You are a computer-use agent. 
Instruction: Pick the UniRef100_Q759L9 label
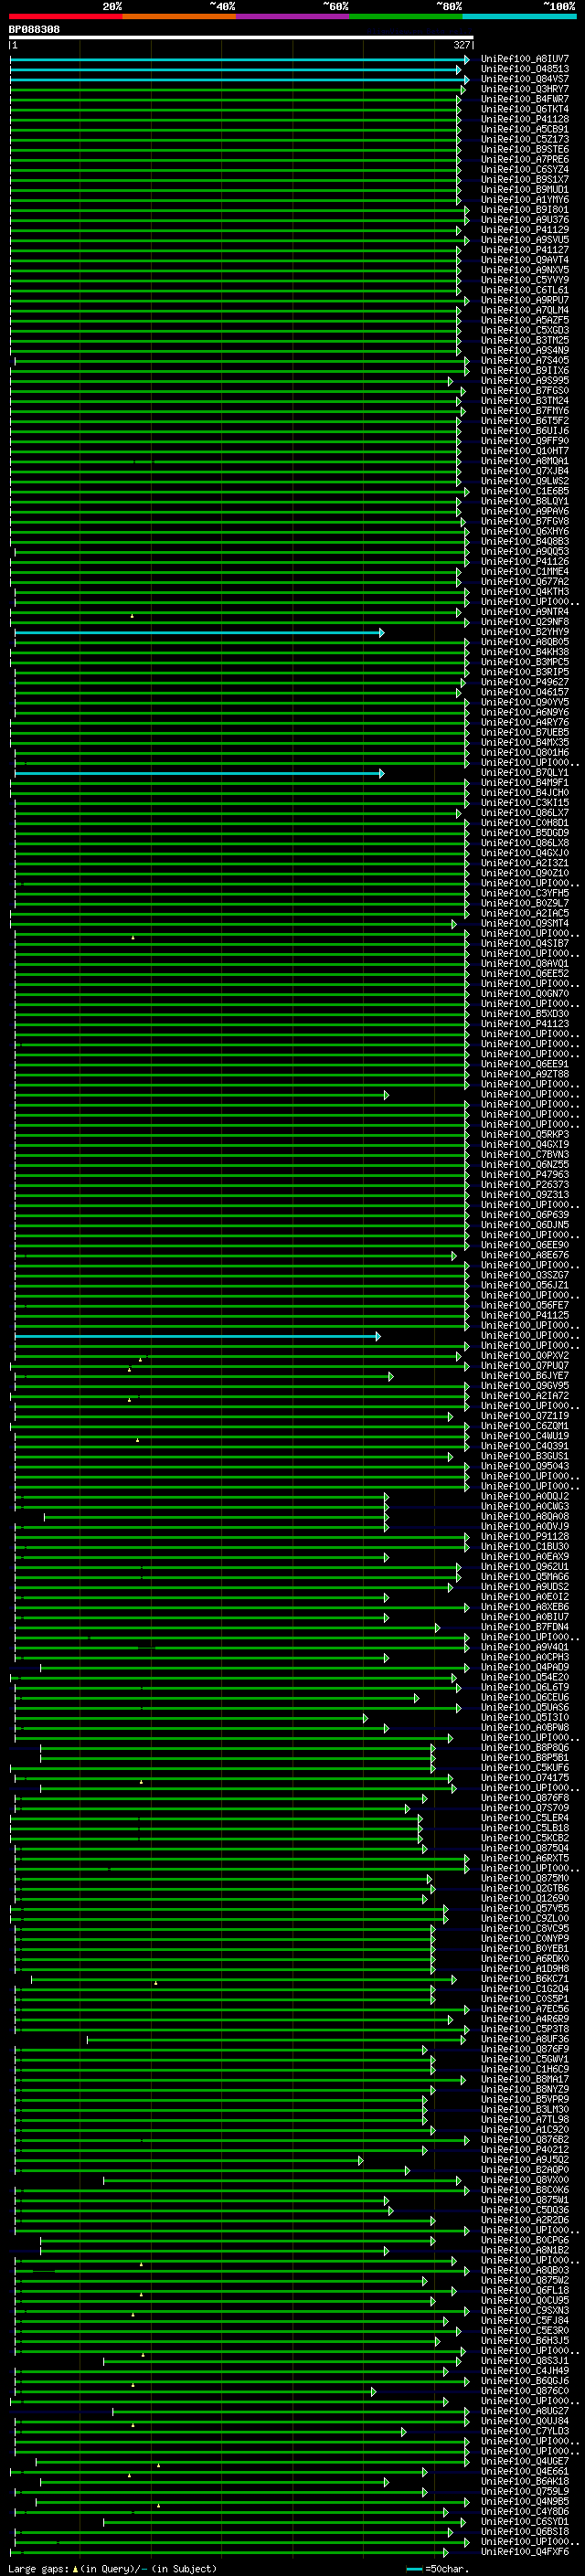pyautogui.click(x=525, y=2491)
